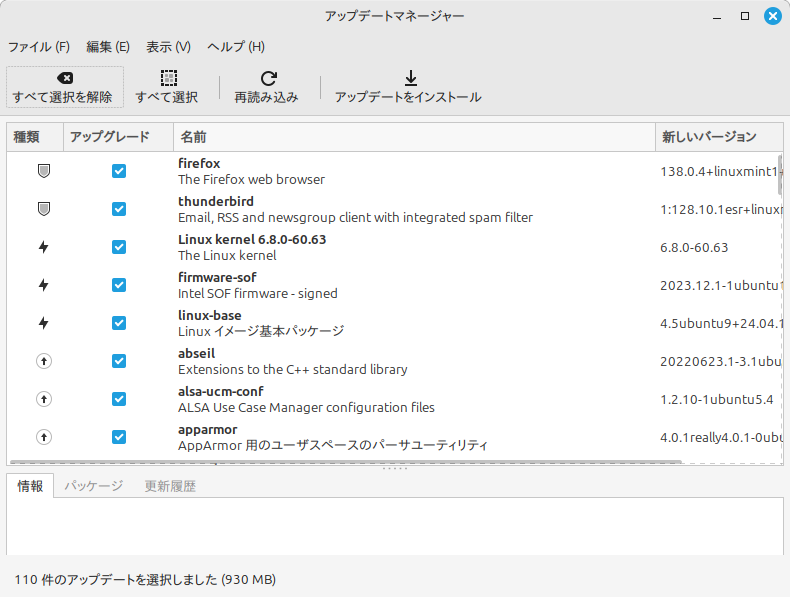Click version 1.2.10-1ubuntu5.4
Image resolution: width=790 pixels, height=597 pixels.
716,400
